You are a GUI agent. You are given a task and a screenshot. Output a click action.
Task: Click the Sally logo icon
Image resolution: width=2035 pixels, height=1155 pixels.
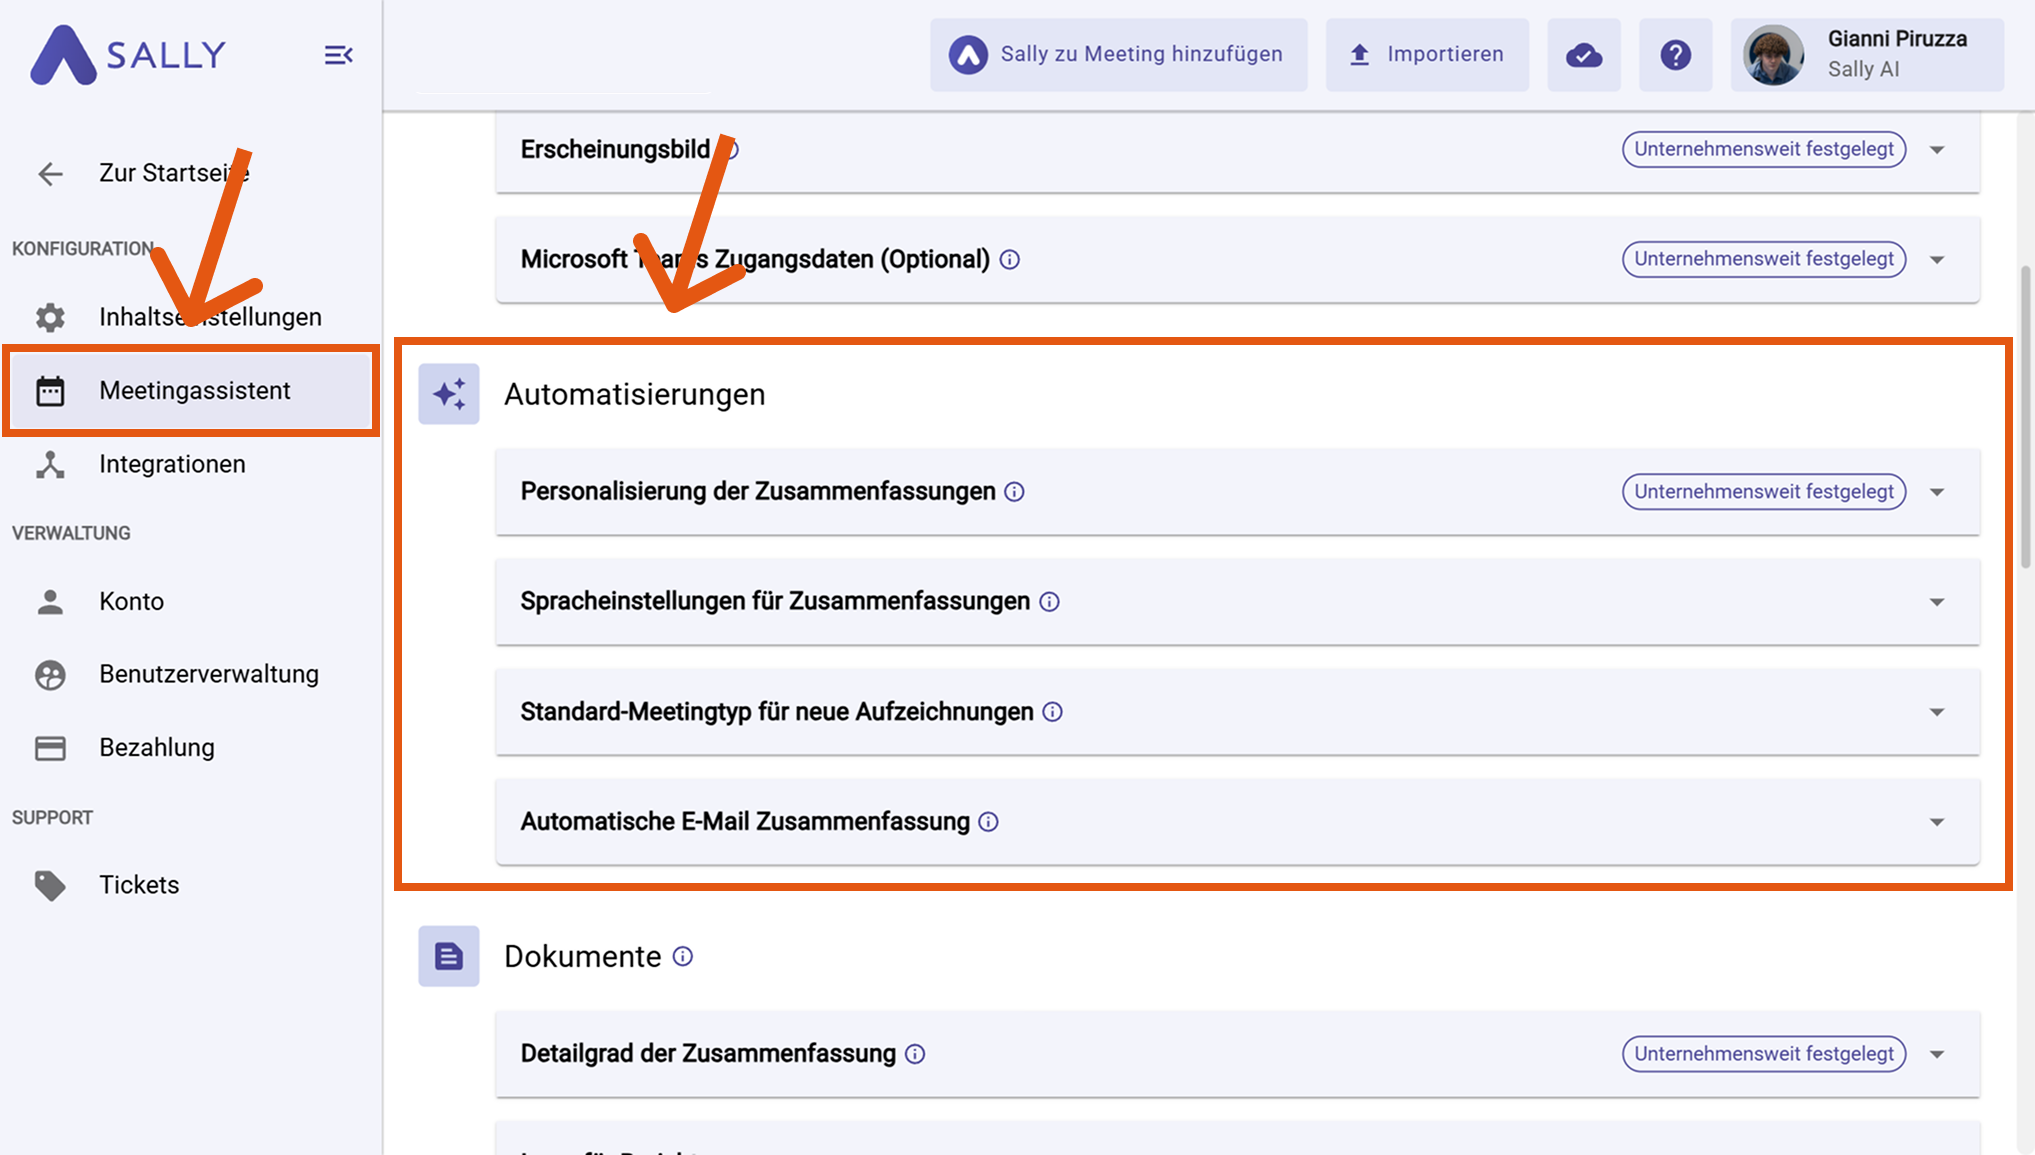[62, 55]
